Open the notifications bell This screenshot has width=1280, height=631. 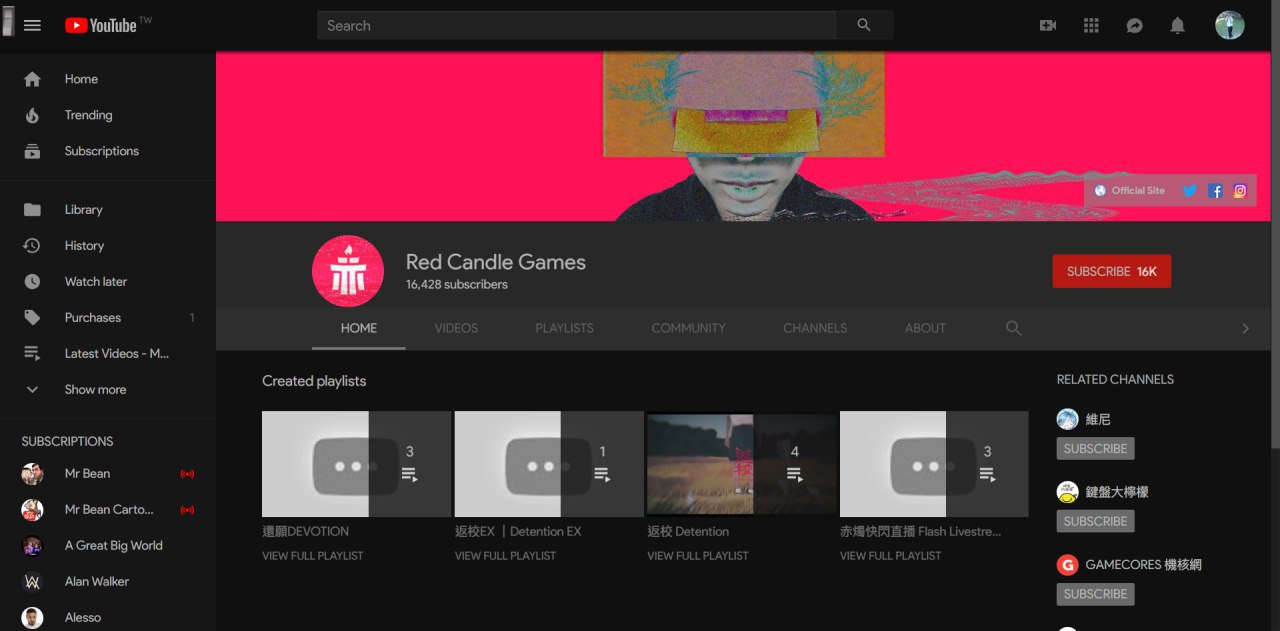pyautogui.click(x=1178, y=25)
